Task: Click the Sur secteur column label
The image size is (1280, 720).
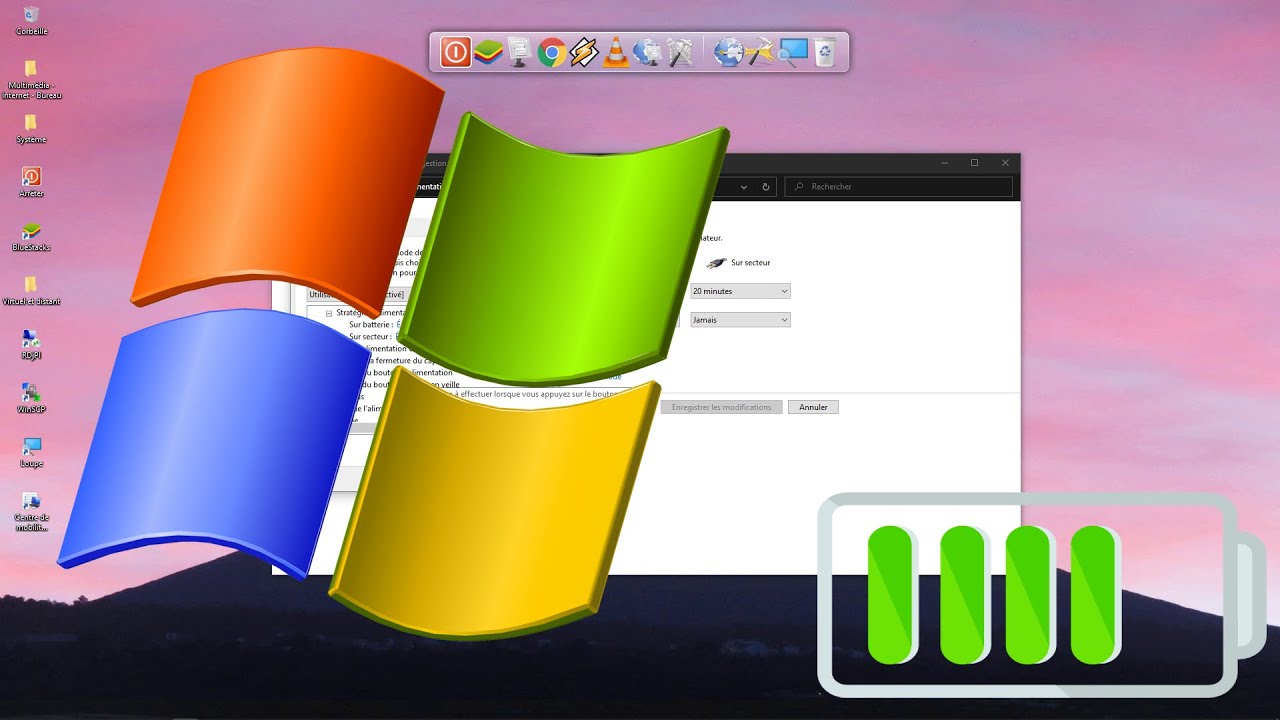Action: [x=751, y=263]
